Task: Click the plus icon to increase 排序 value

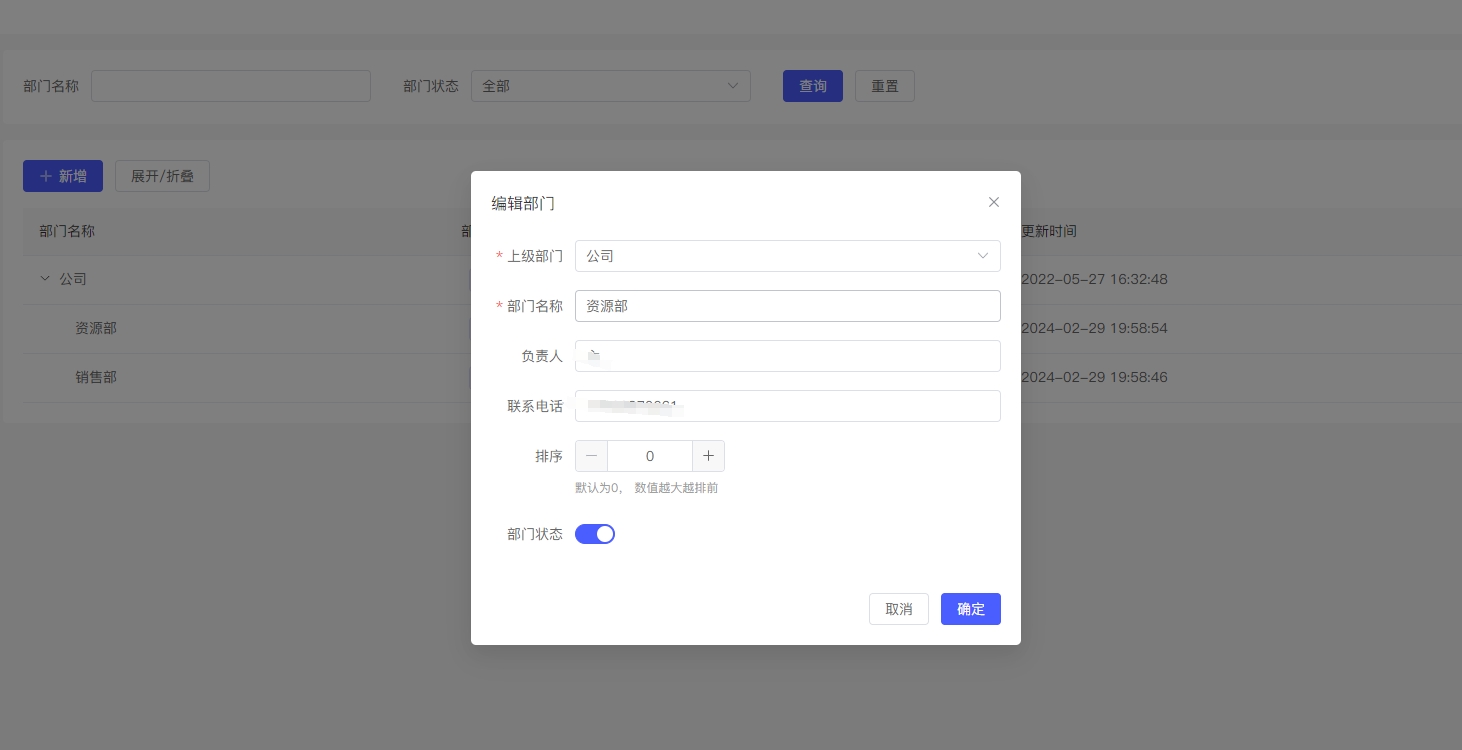Action: point(708,456)
